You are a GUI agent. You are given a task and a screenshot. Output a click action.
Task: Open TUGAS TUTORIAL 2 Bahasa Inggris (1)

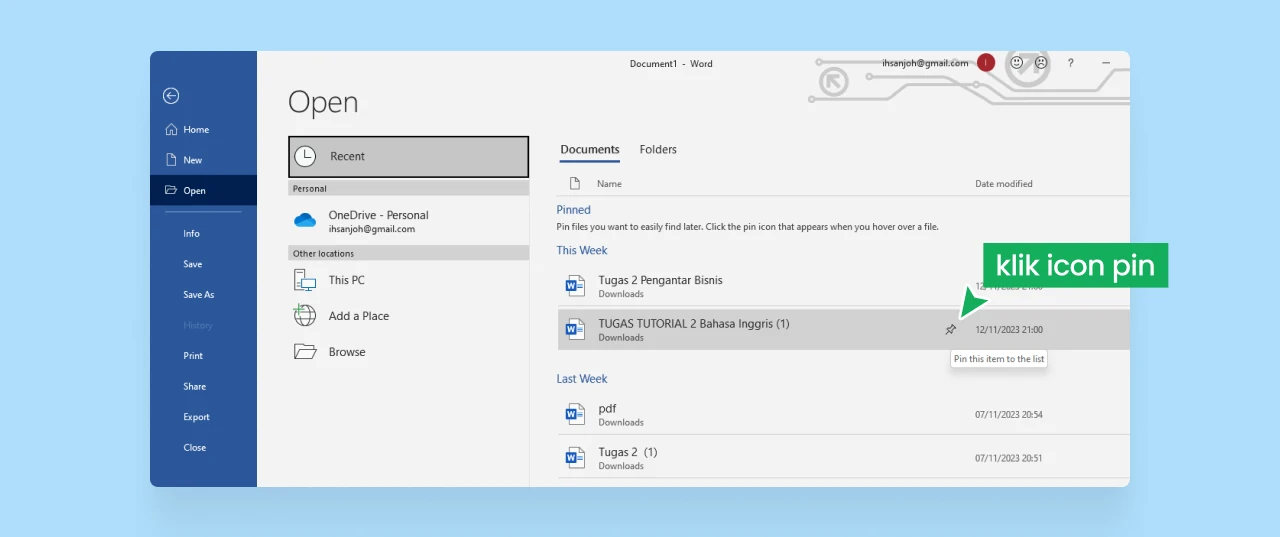click(843, 329)
